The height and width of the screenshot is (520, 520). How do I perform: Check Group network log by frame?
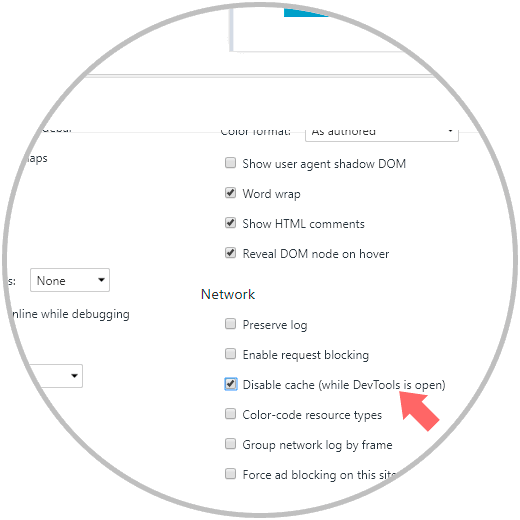pyautogui.click(x=230, y=444)
